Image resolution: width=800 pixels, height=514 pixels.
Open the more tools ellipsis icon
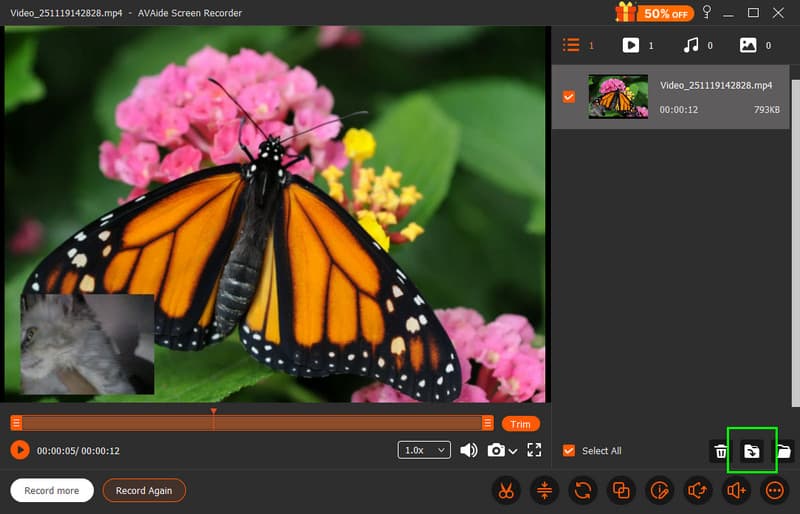774,490
